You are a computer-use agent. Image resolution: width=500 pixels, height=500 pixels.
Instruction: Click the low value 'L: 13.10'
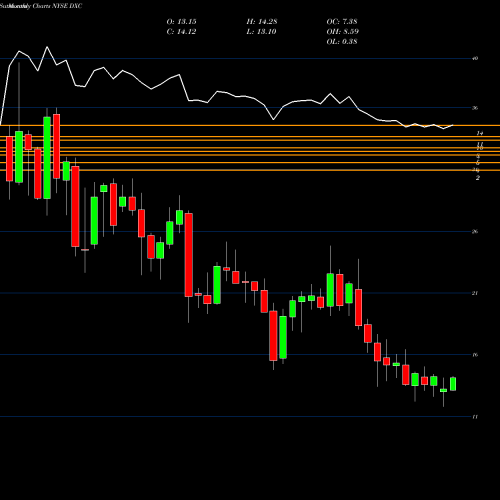tap(261, 32)
